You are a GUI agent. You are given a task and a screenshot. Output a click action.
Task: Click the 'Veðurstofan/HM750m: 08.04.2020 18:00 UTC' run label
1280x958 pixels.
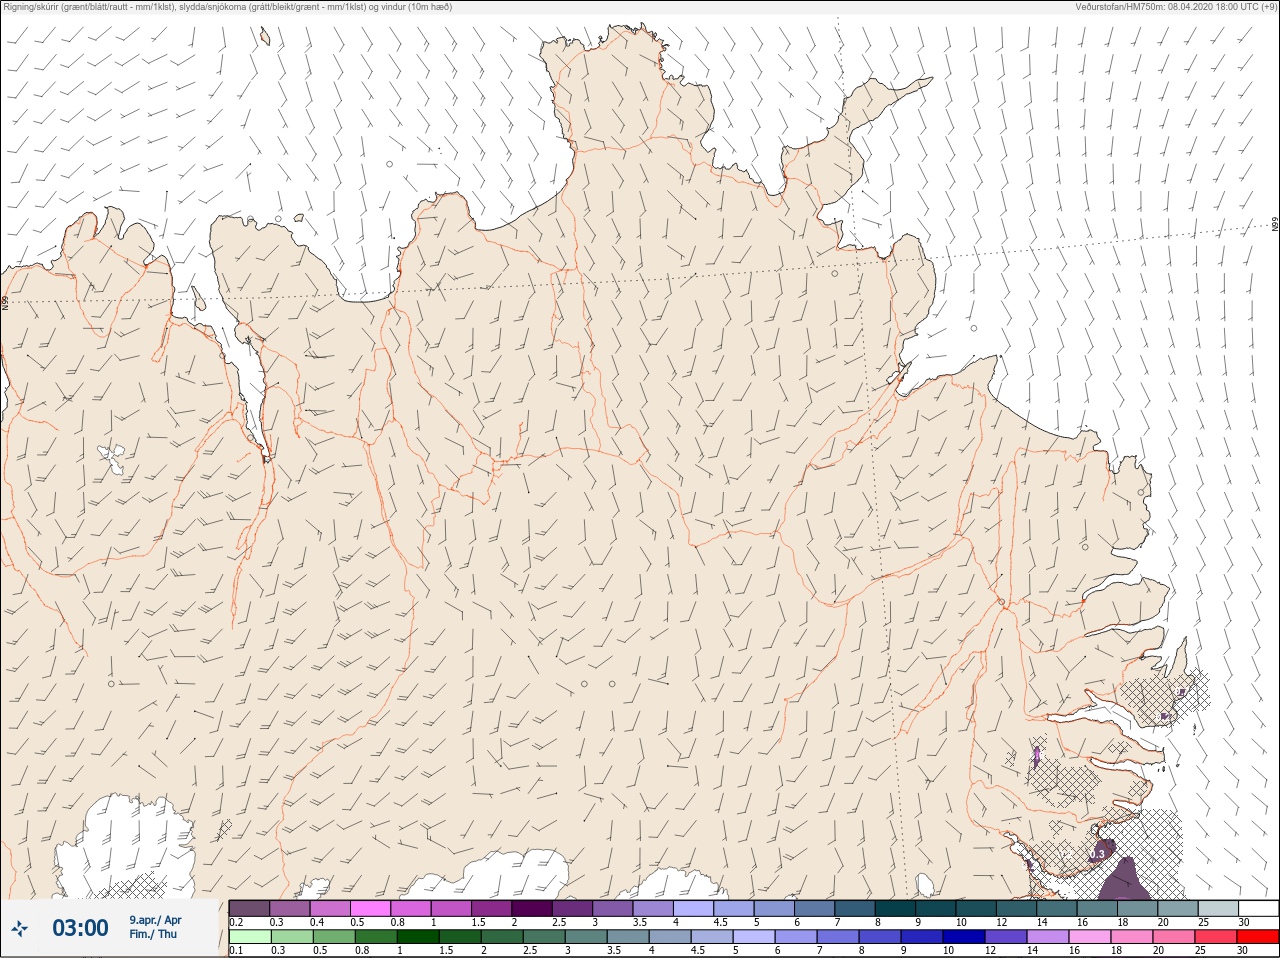pos(1177,7)
